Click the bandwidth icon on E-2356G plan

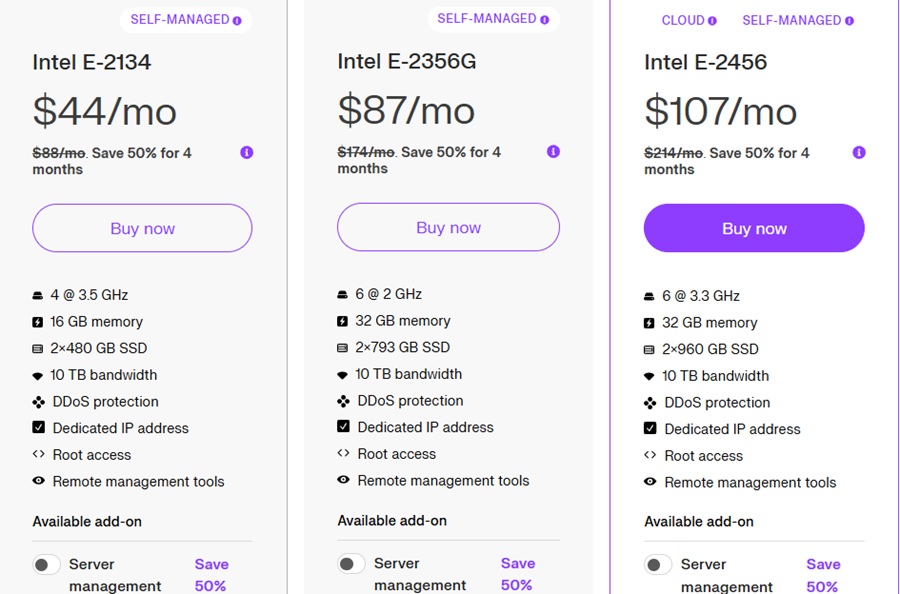point(344,375)
